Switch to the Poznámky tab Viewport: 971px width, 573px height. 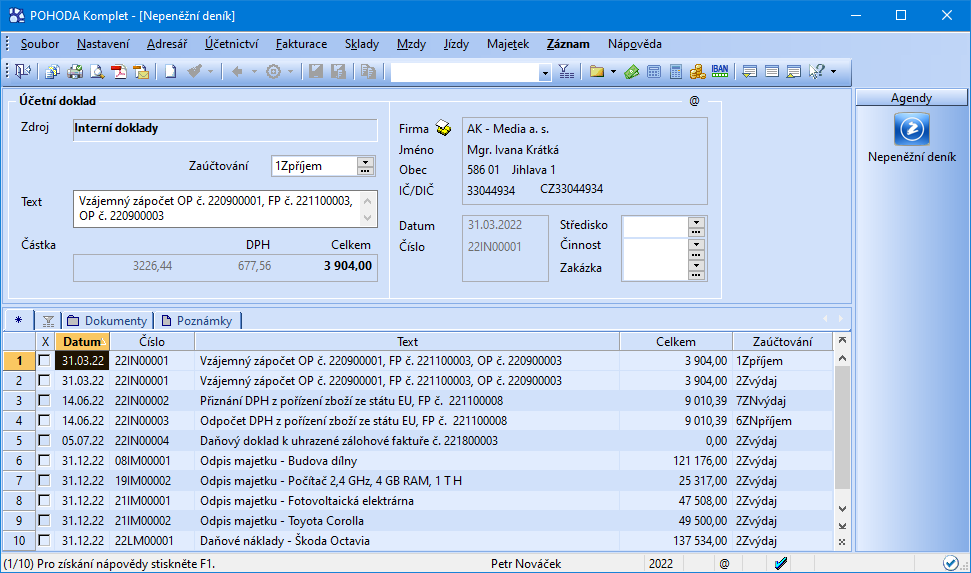click(197, 320)
